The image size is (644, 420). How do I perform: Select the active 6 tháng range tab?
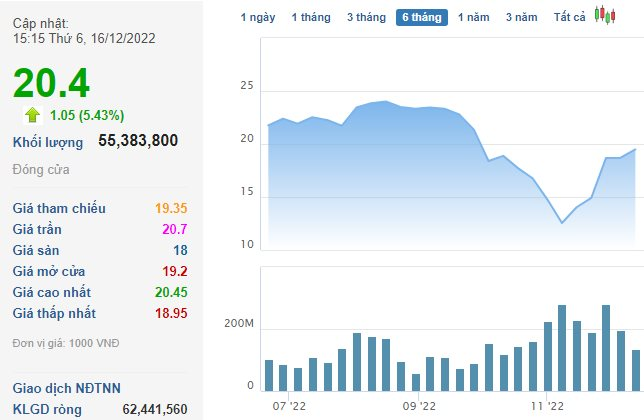click(x=421, y=17)
